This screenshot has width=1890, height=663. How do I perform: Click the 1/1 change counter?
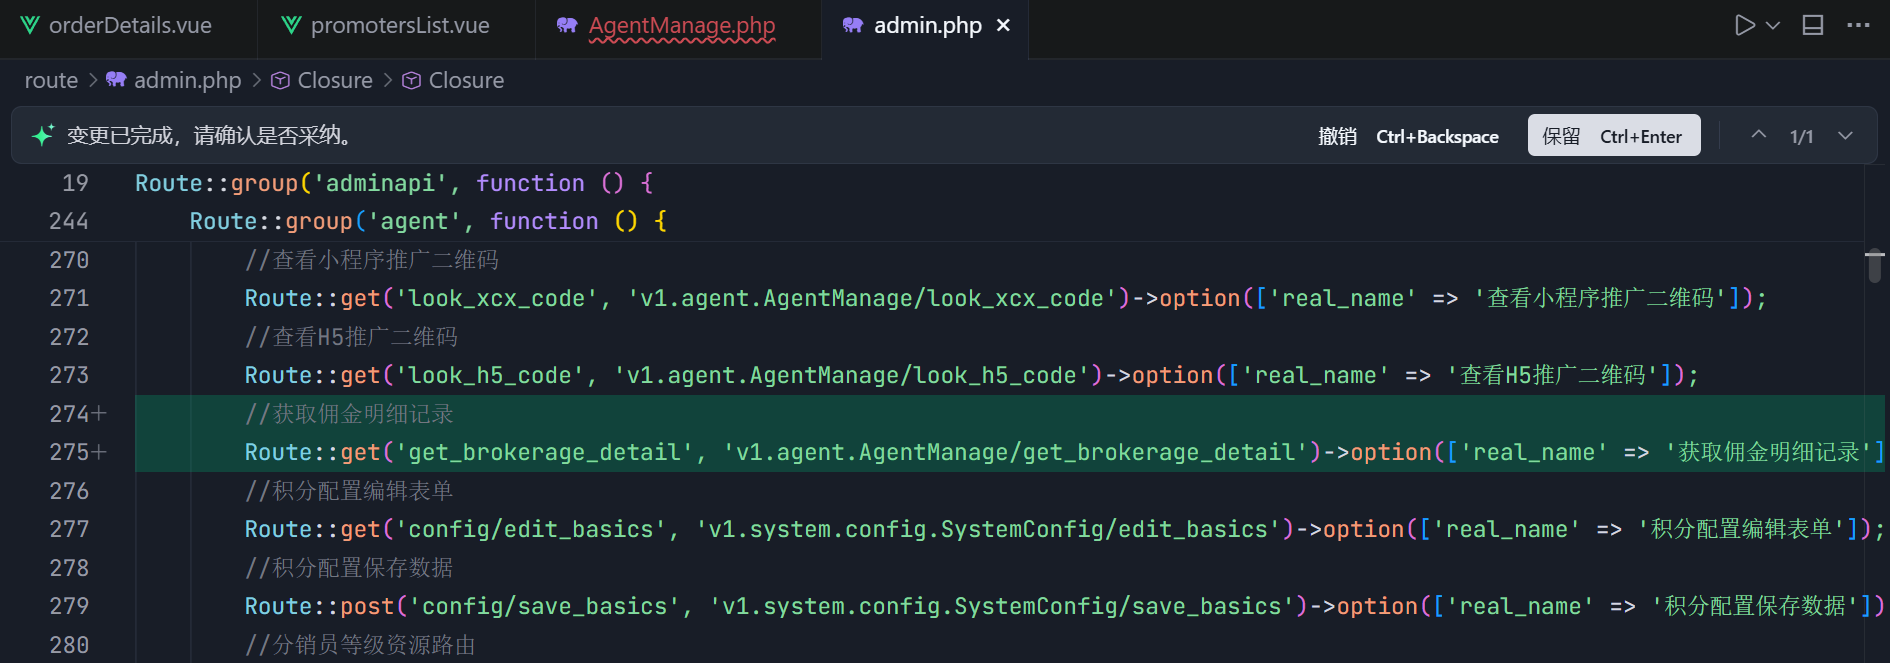[1801, 136]
